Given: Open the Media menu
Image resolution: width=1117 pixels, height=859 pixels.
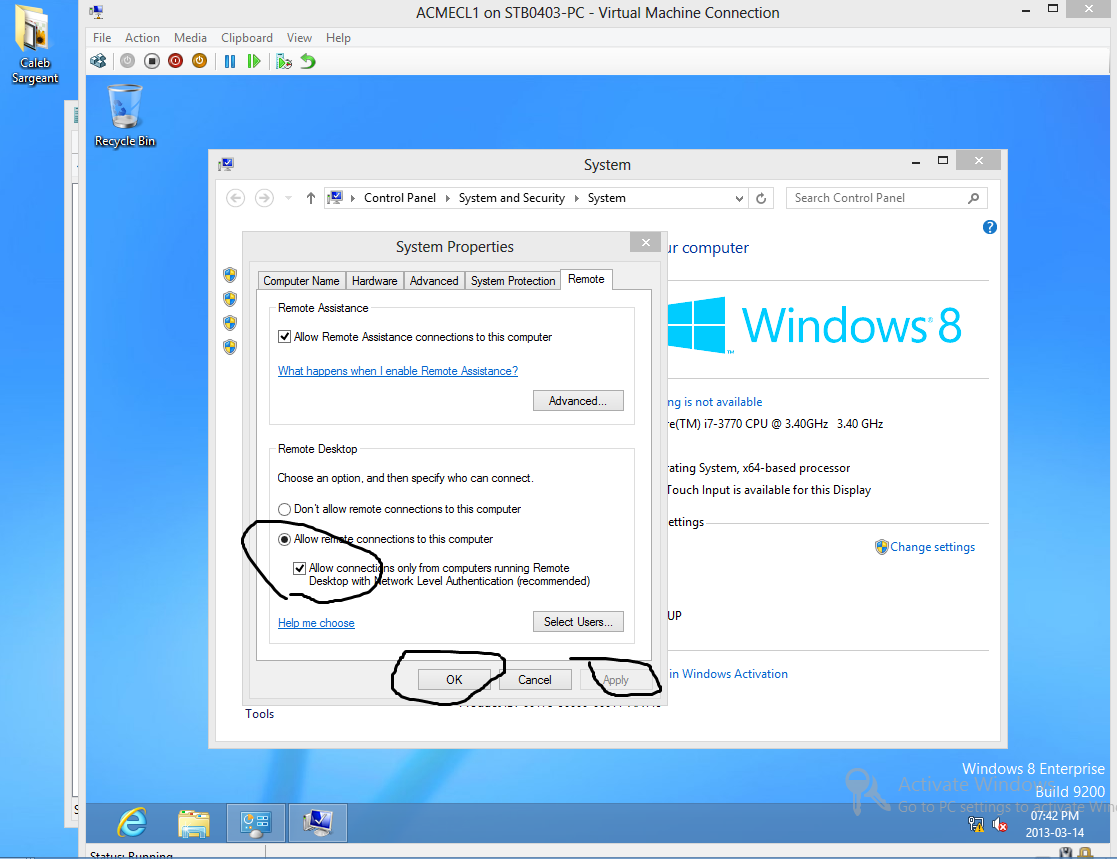Looking at the screenshot, I should (x=190, y=38).
